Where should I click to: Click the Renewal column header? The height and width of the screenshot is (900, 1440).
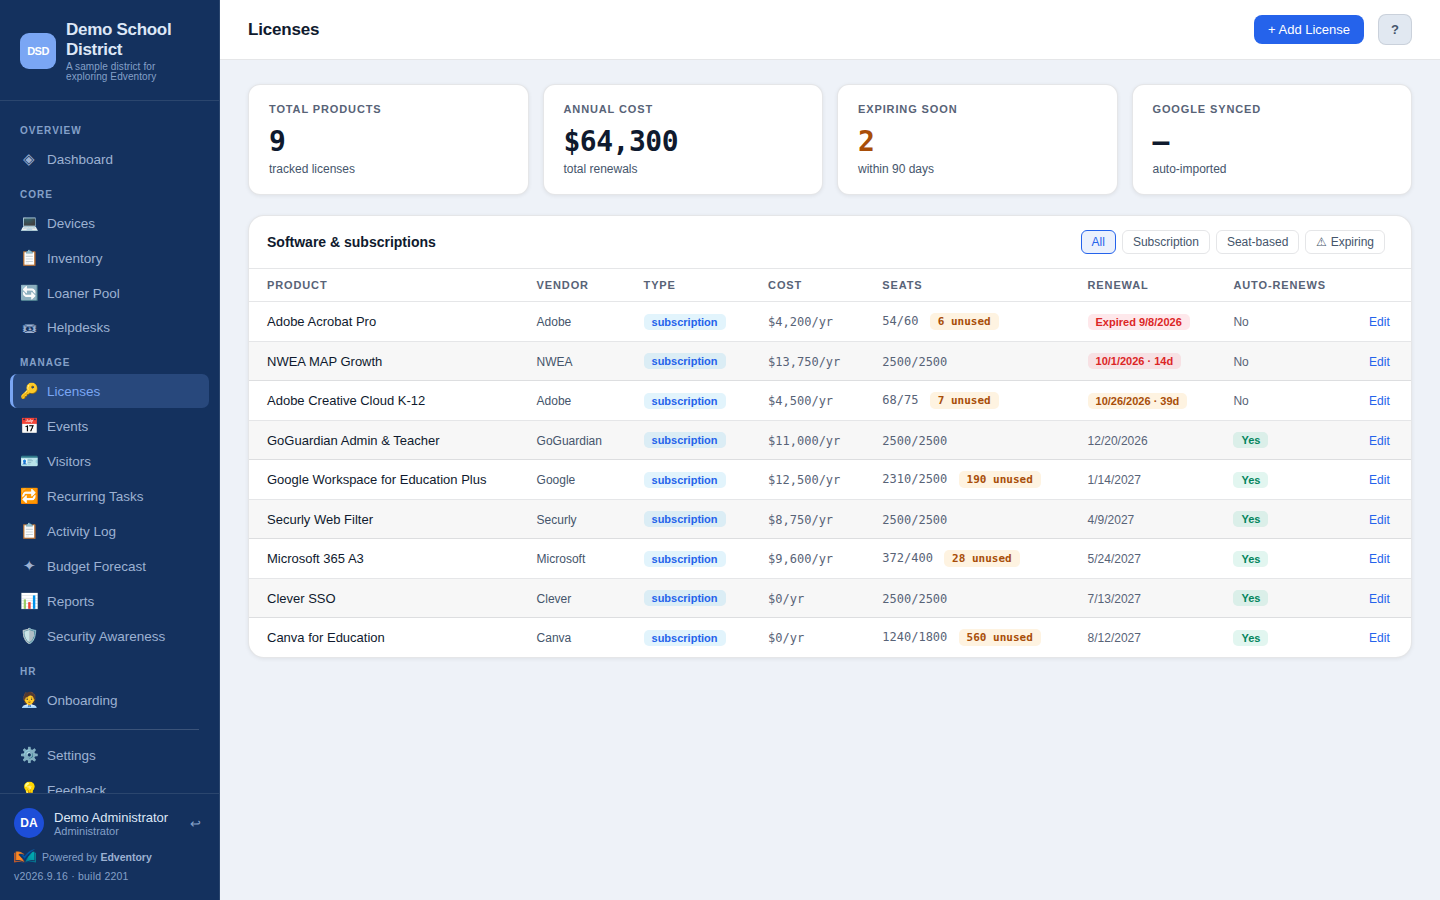[1118, 285]
